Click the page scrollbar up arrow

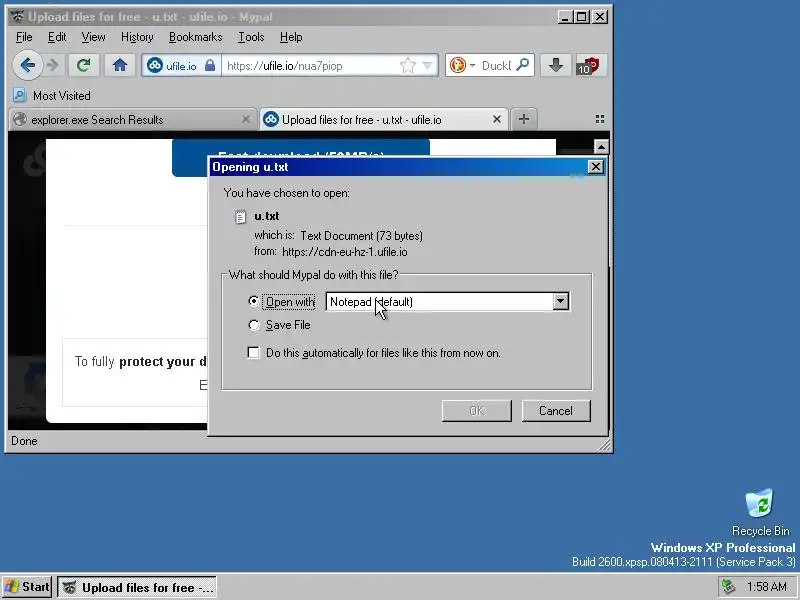(601, 147)
